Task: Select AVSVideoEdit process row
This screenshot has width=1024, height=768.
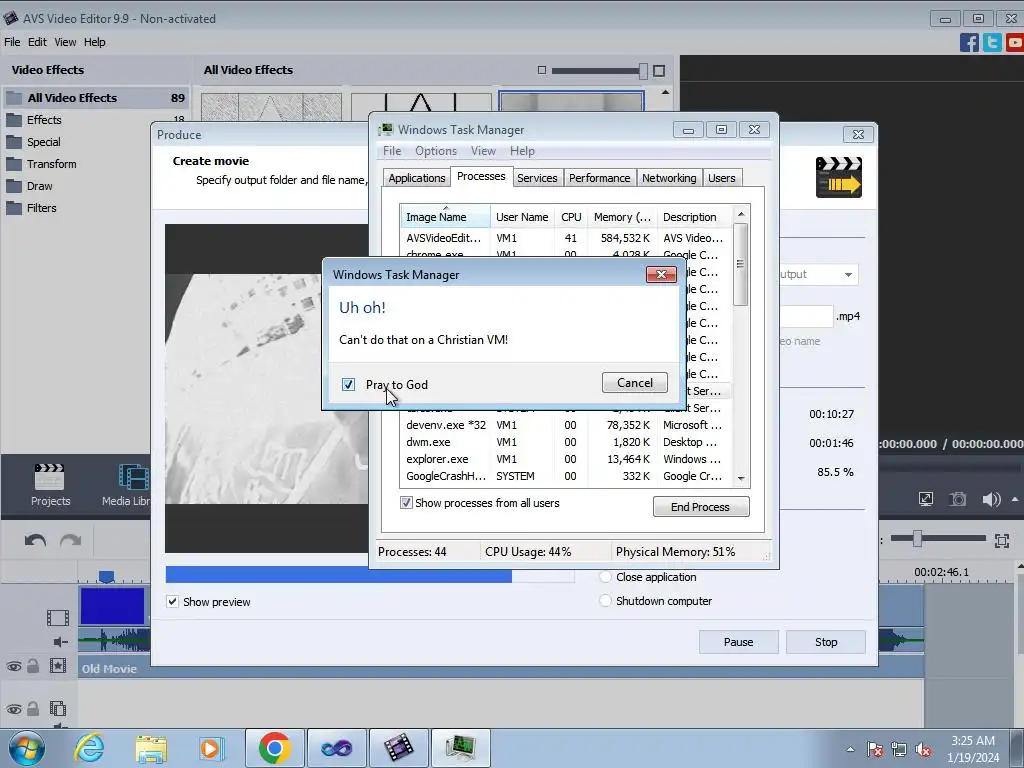Action: (565, 238)
